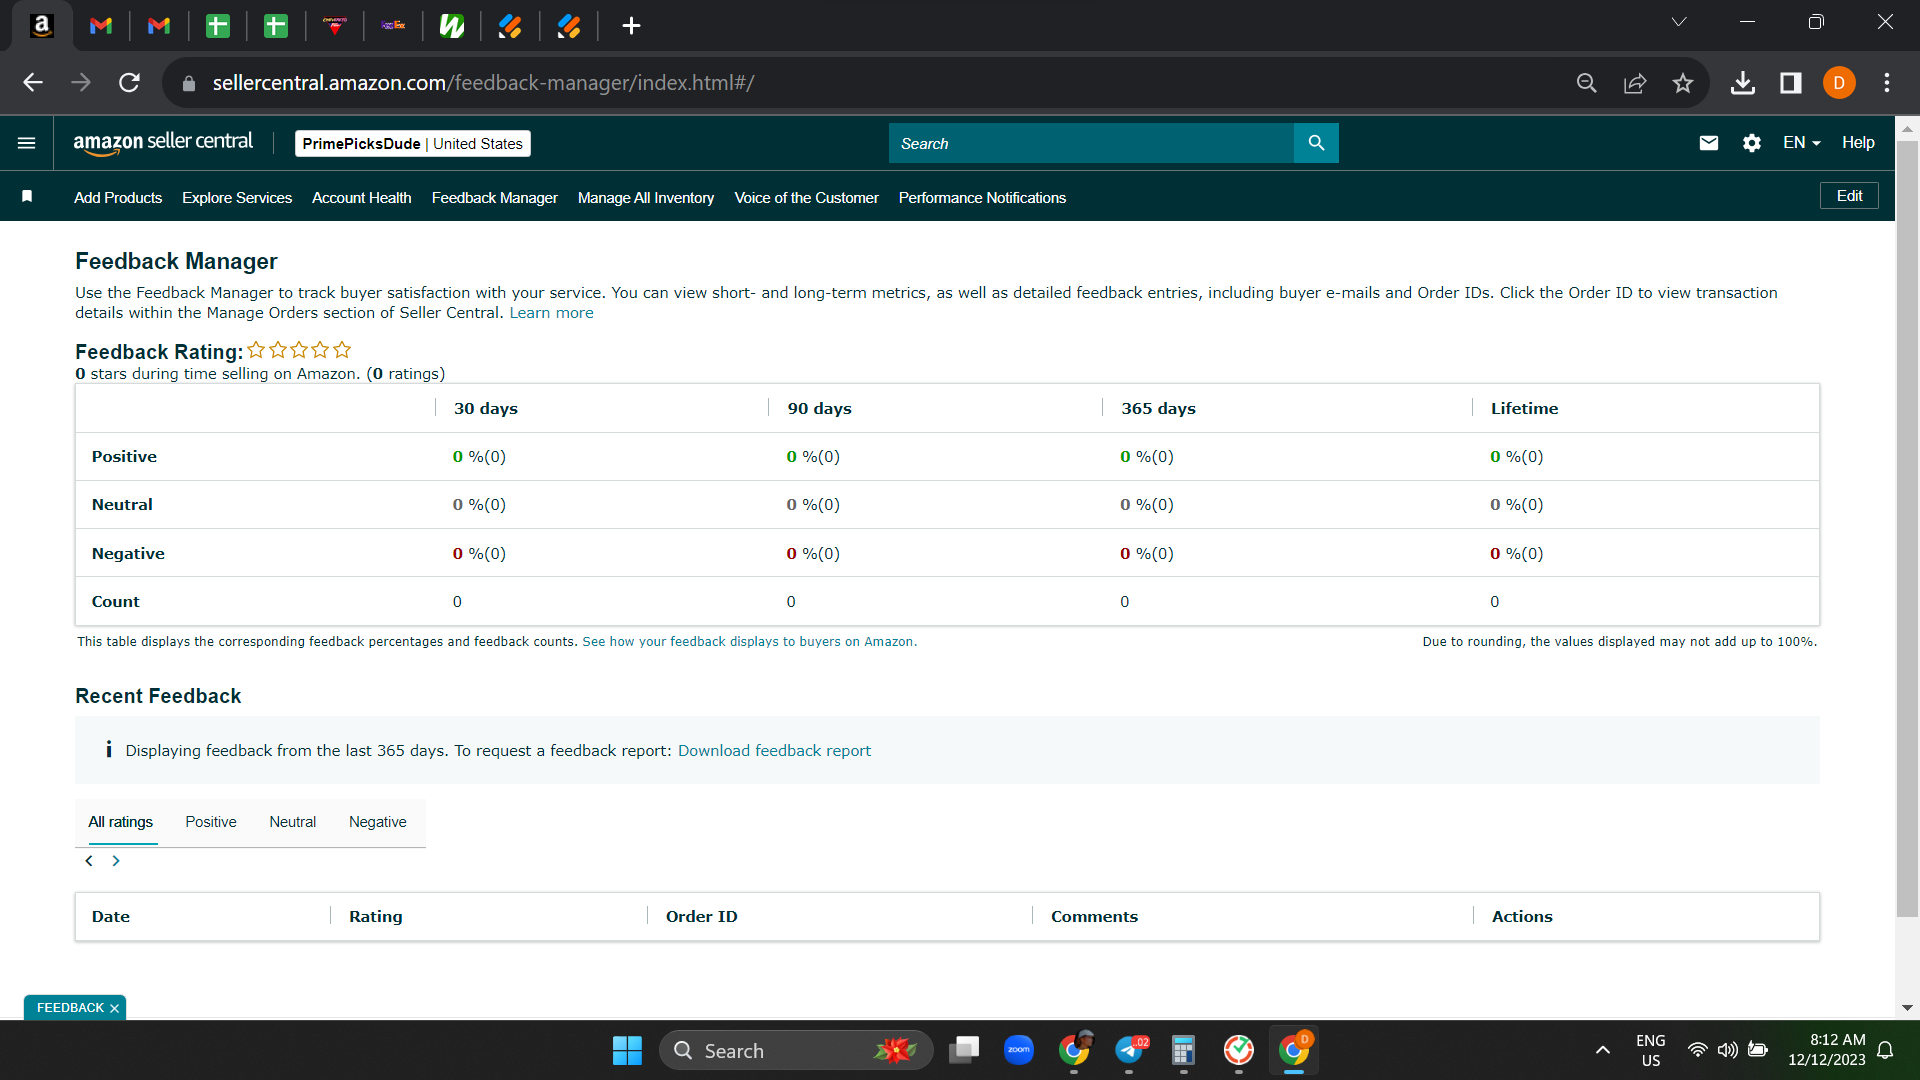Image resolution: width=1920 pixels, height=1080 pixels.
Task: Click the ENG US language indicator
Action: (1650, 1050)
